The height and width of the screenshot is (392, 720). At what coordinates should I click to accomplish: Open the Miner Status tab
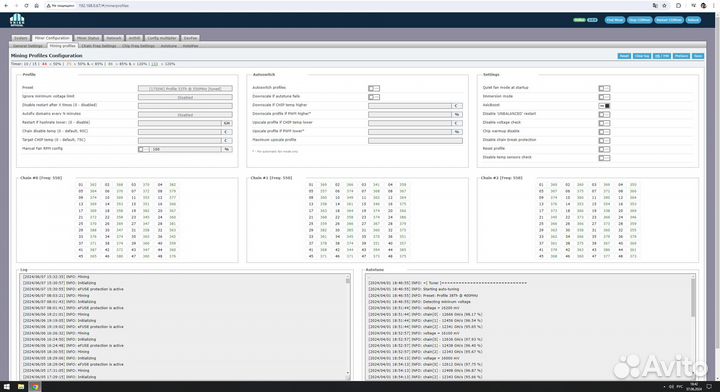88,38
